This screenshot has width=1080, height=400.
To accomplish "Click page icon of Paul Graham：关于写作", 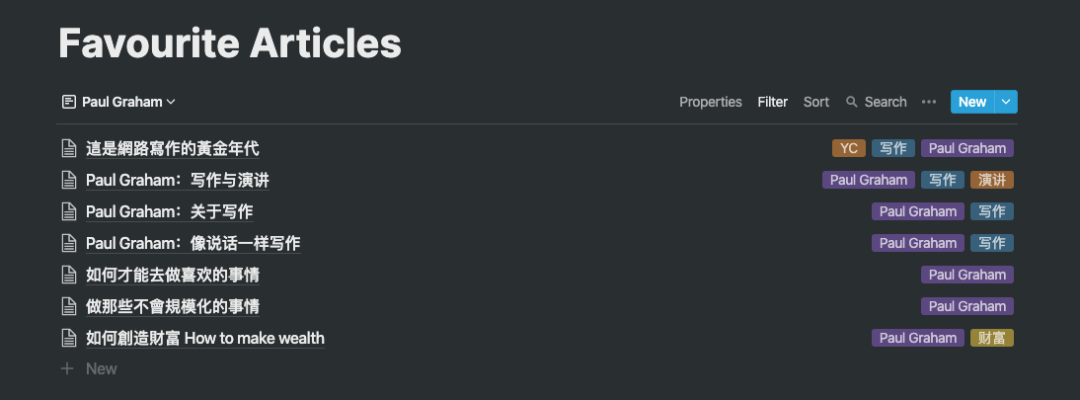I will point(68,211).
